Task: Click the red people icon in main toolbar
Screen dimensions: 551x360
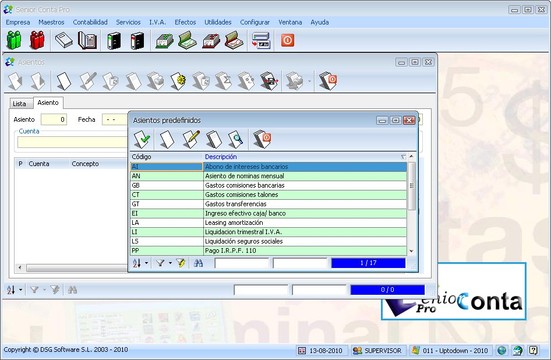Action: click(x=37, y=40)
